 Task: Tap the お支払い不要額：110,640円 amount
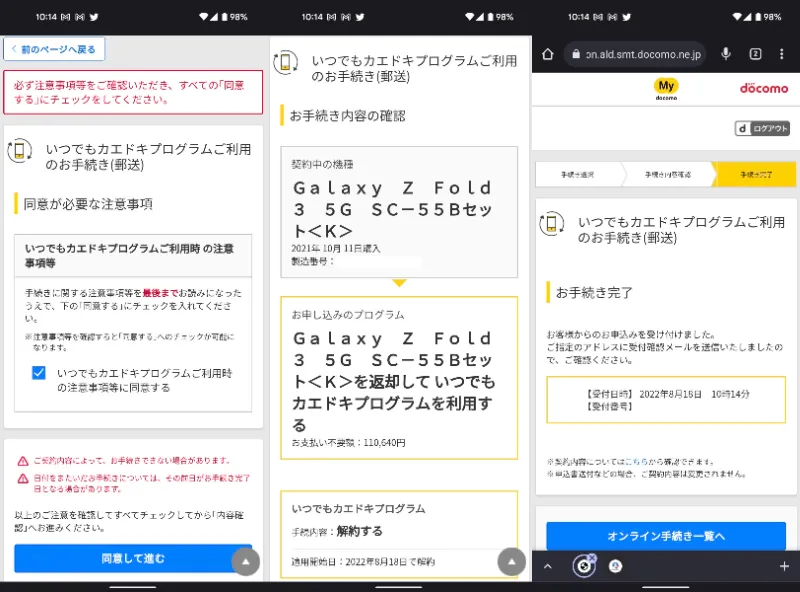click(x=348, y=442)
